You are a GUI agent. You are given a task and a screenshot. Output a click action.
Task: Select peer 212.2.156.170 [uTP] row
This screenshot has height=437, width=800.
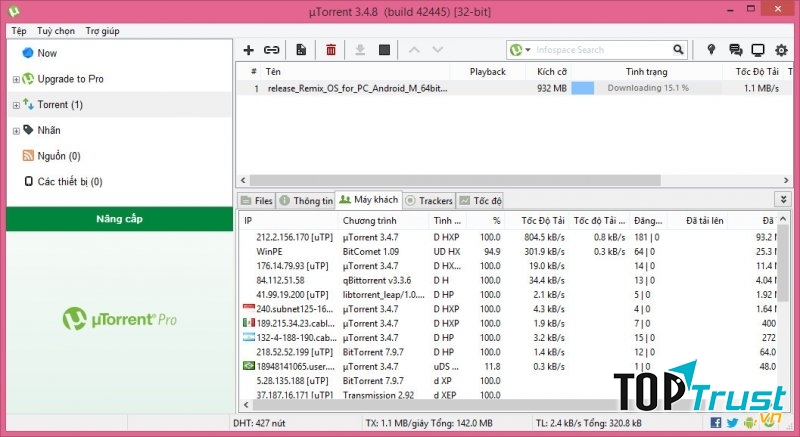tap(508, 237)
